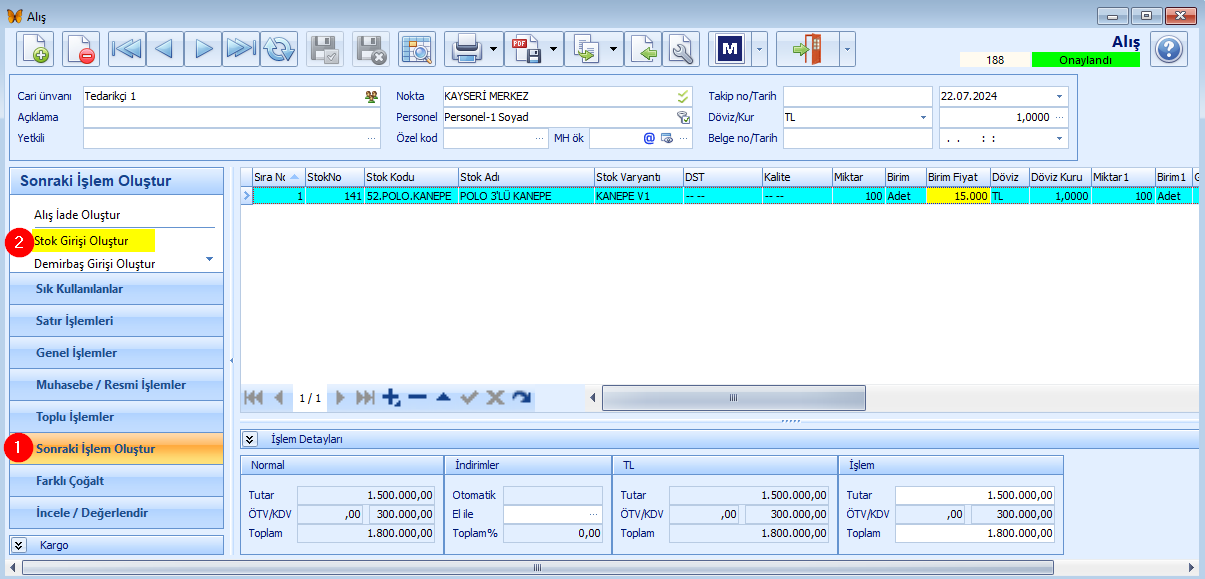Click the printer icon

[465, 48]
